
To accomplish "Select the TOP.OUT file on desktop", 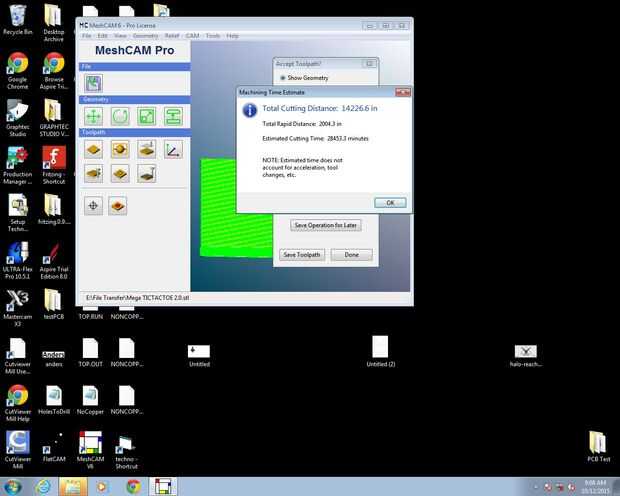I will tap(91, 352).
